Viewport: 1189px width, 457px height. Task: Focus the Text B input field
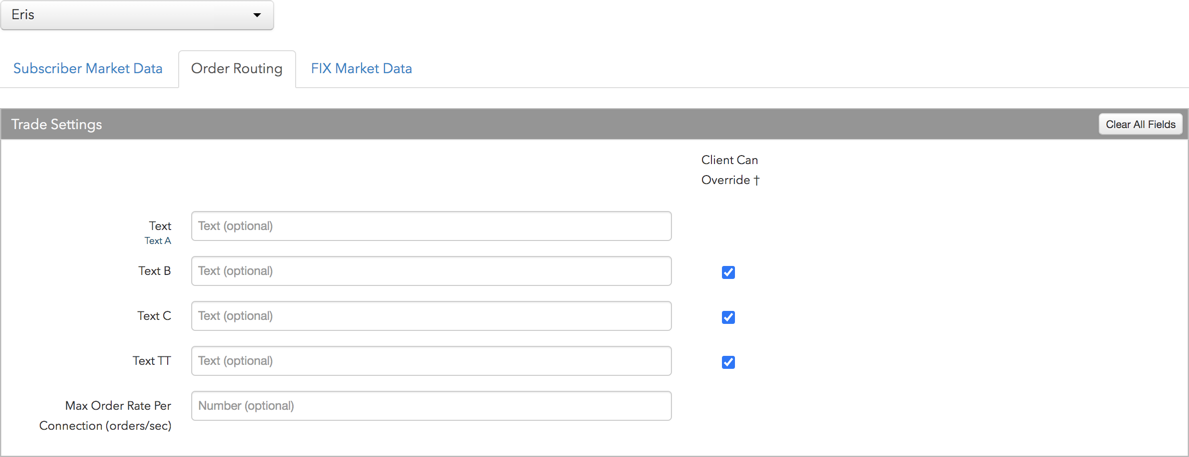pyautogui.click(x=431, y=271)
